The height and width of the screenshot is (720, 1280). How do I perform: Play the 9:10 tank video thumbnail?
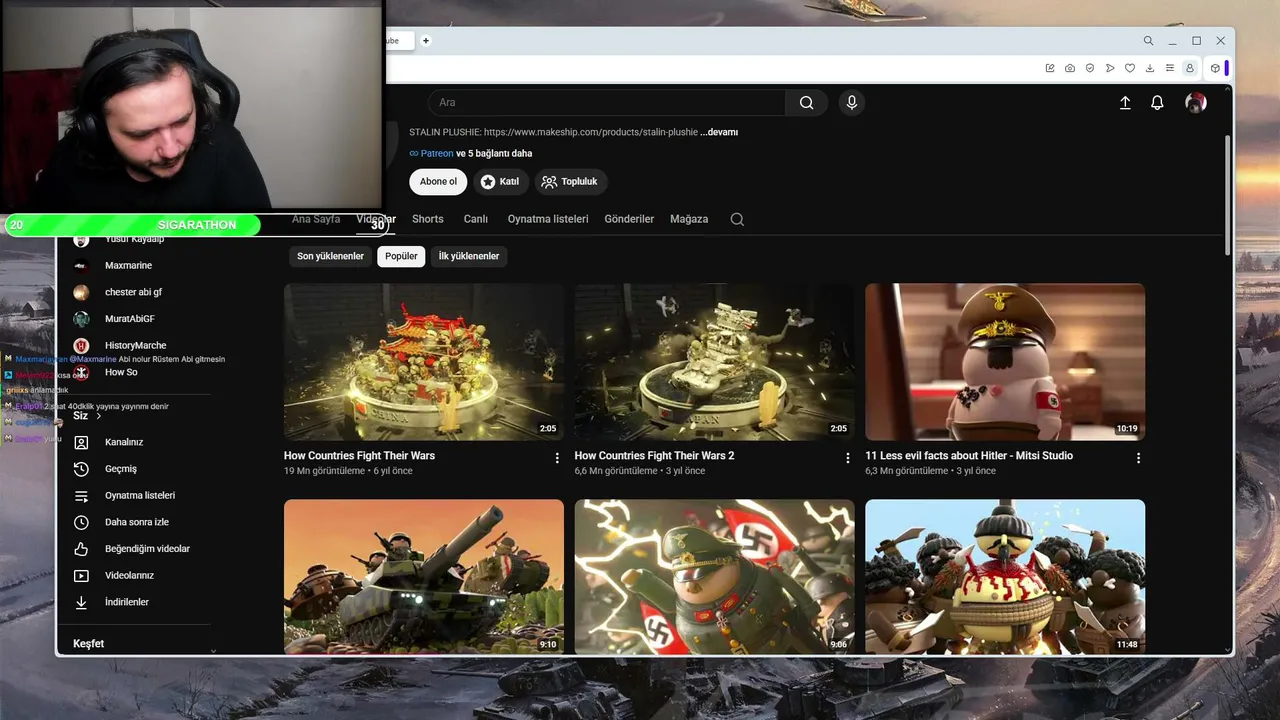[x=424, y=577]
